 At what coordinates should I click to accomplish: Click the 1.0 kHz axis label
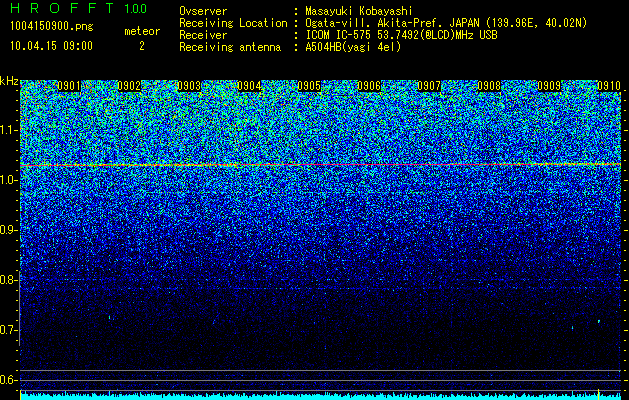point(9,180)
